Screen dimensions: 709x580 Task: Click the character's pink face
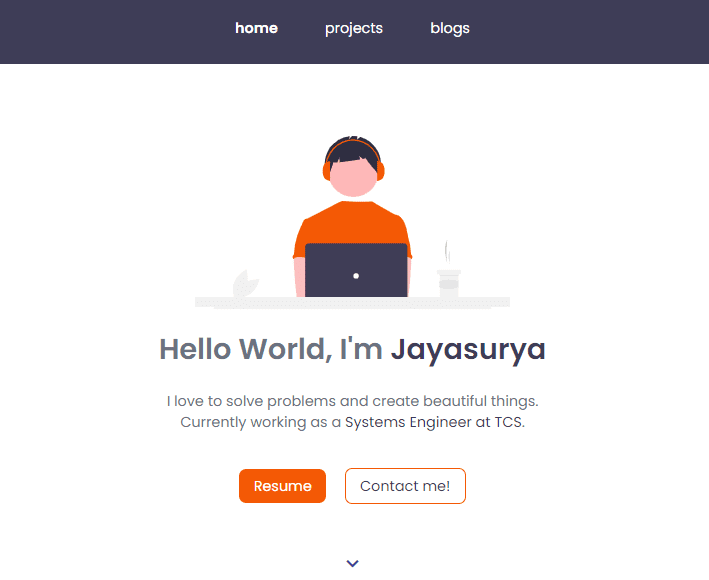click(353, 178)
